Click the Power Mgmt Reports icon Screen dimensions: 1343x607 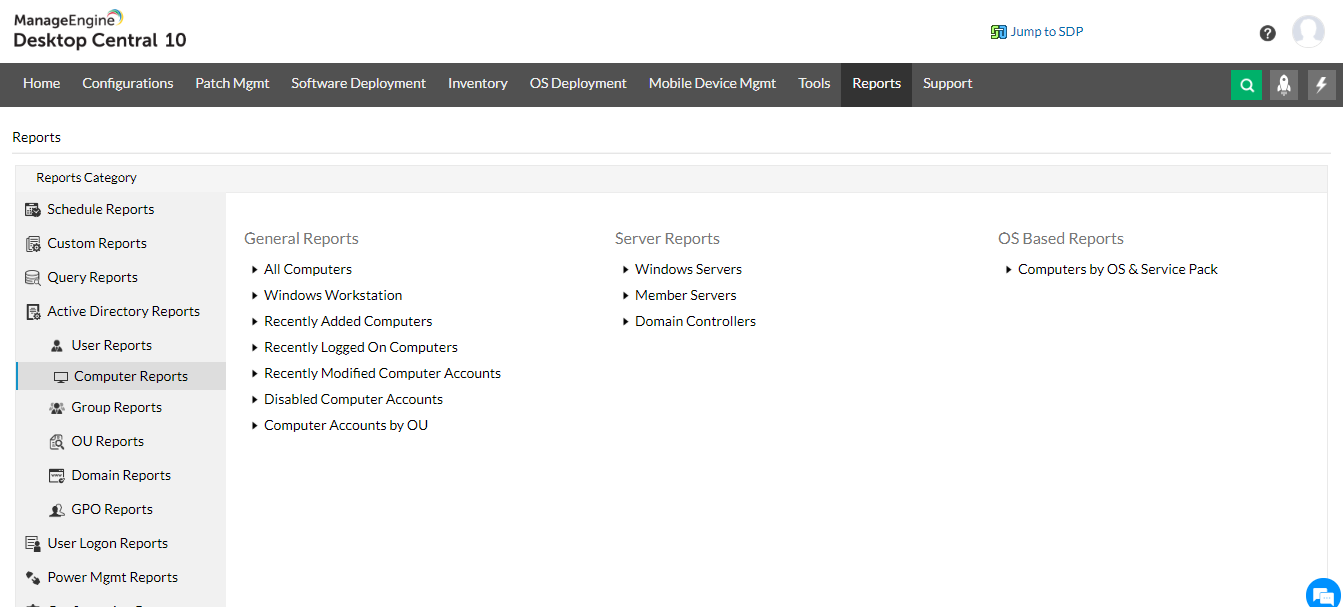(x=32, y=578)
